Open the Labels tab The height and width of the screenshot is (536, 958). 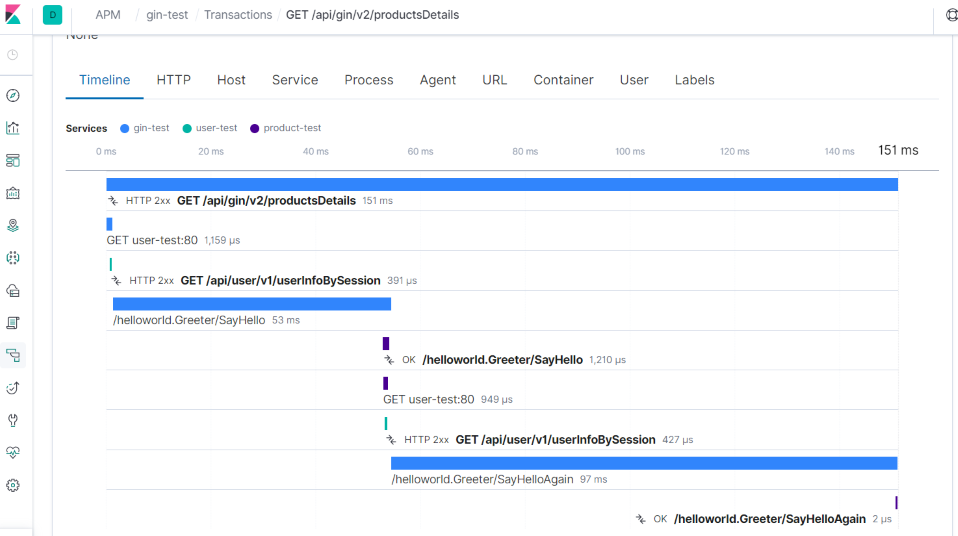coord(695,80)
